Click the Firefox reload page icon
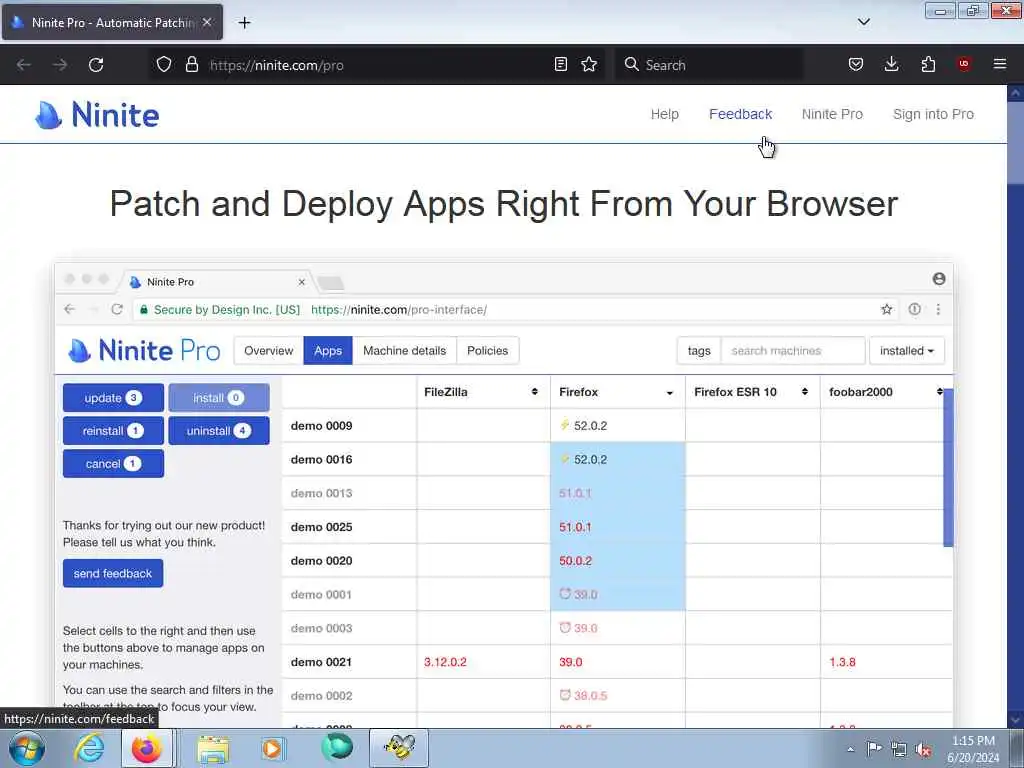 [96, 65]
